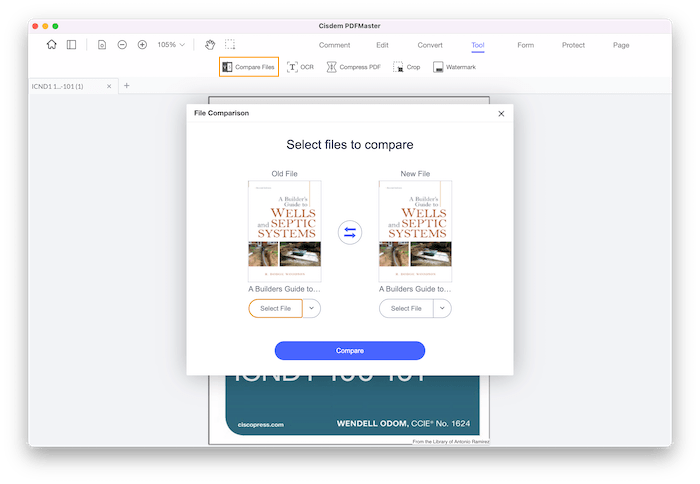The height and width of the screenshot is (484, 700).
Task: Choose the Compress PDF tool
Action: click(x=353, y=67)
